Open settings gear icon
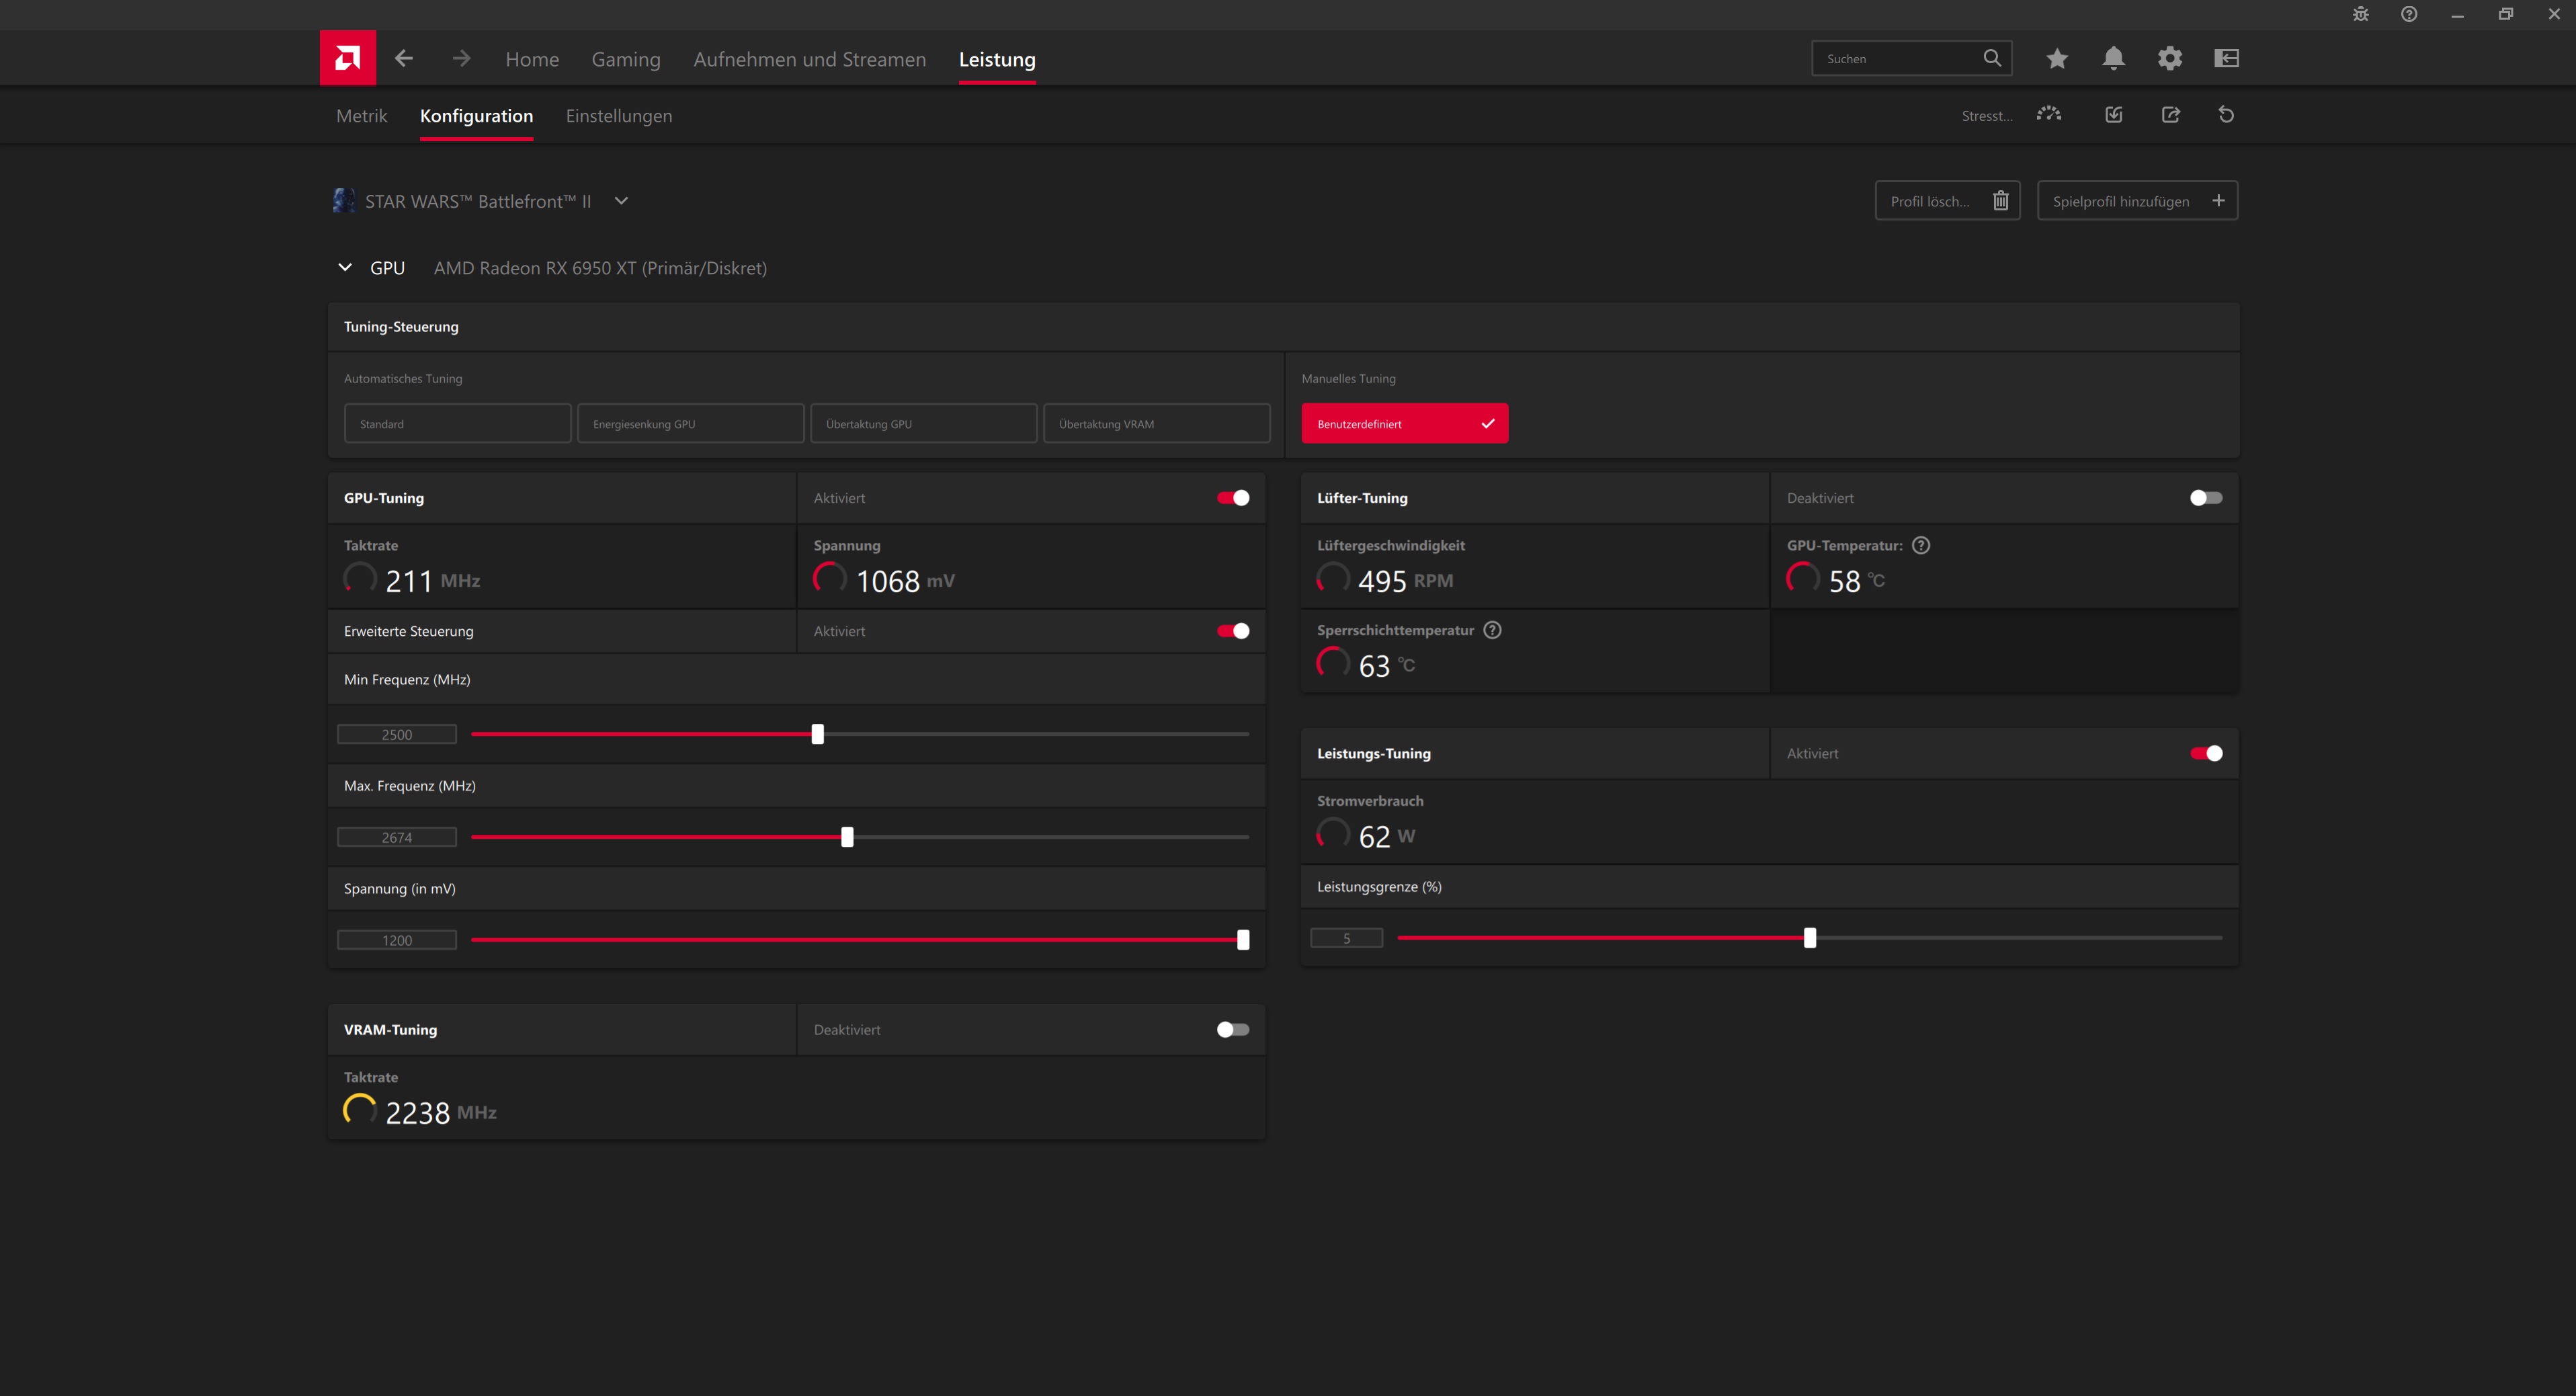 (2169, 58)
